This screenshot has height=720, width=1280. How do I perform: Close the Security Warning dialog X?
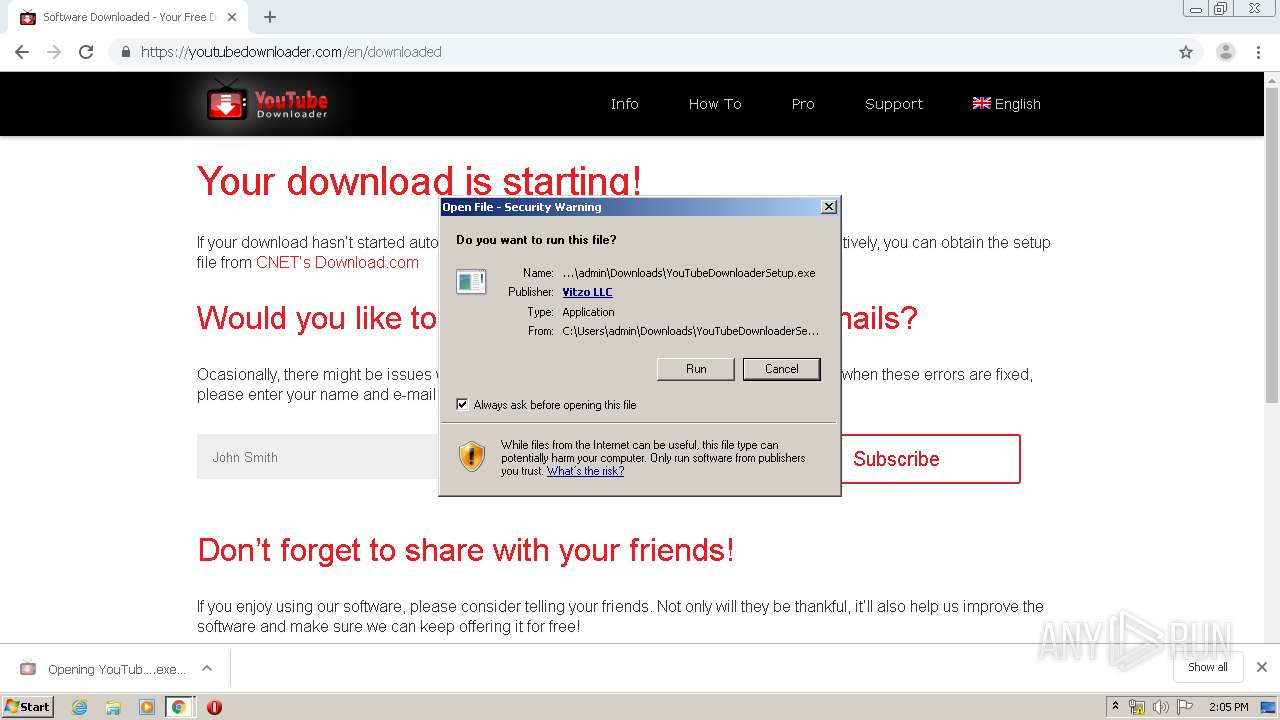click(828, 207)
